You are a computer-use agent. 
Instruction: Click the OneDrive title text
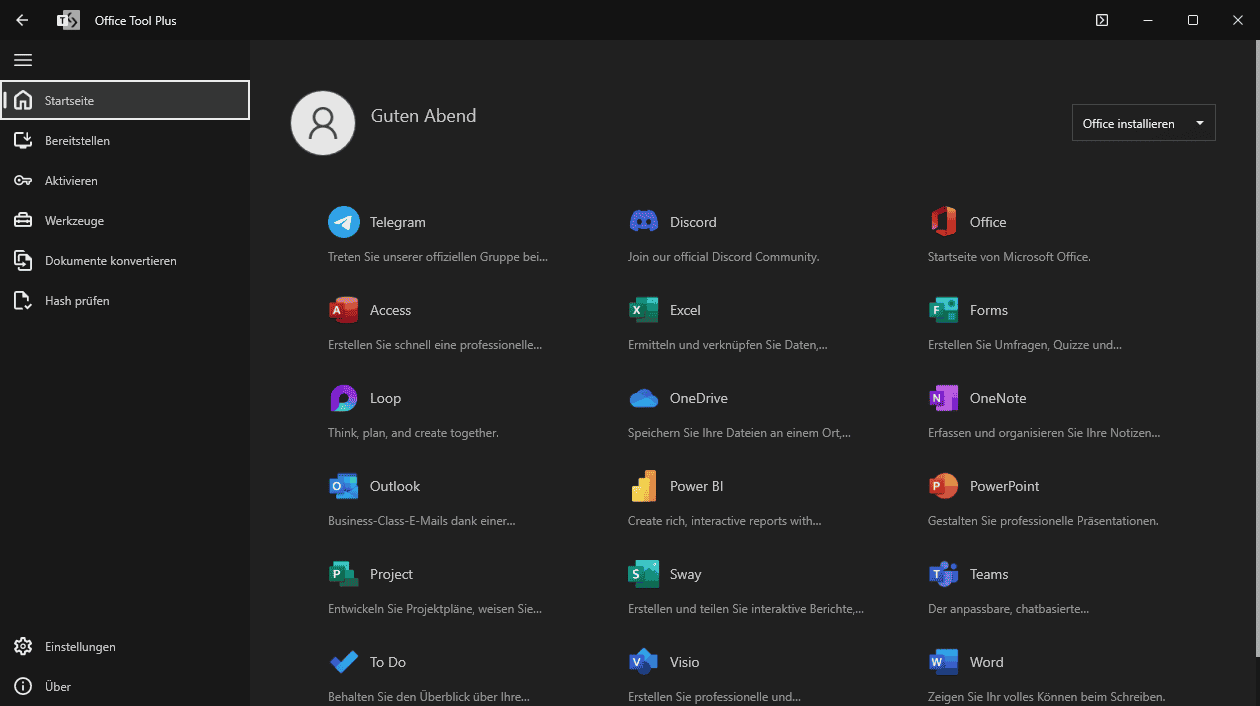point(699,398)
